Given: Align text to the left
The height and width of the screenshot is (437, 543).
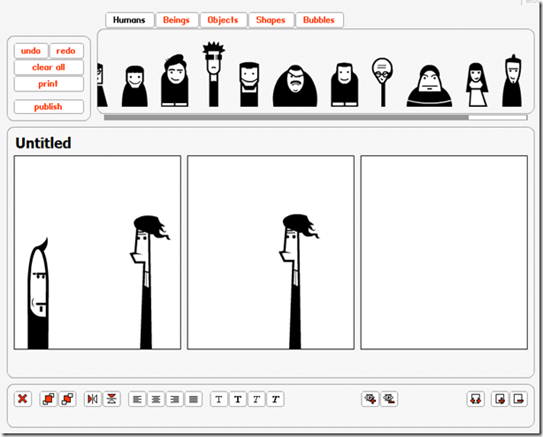Looking at the screenshot, I should click(137, 399).
